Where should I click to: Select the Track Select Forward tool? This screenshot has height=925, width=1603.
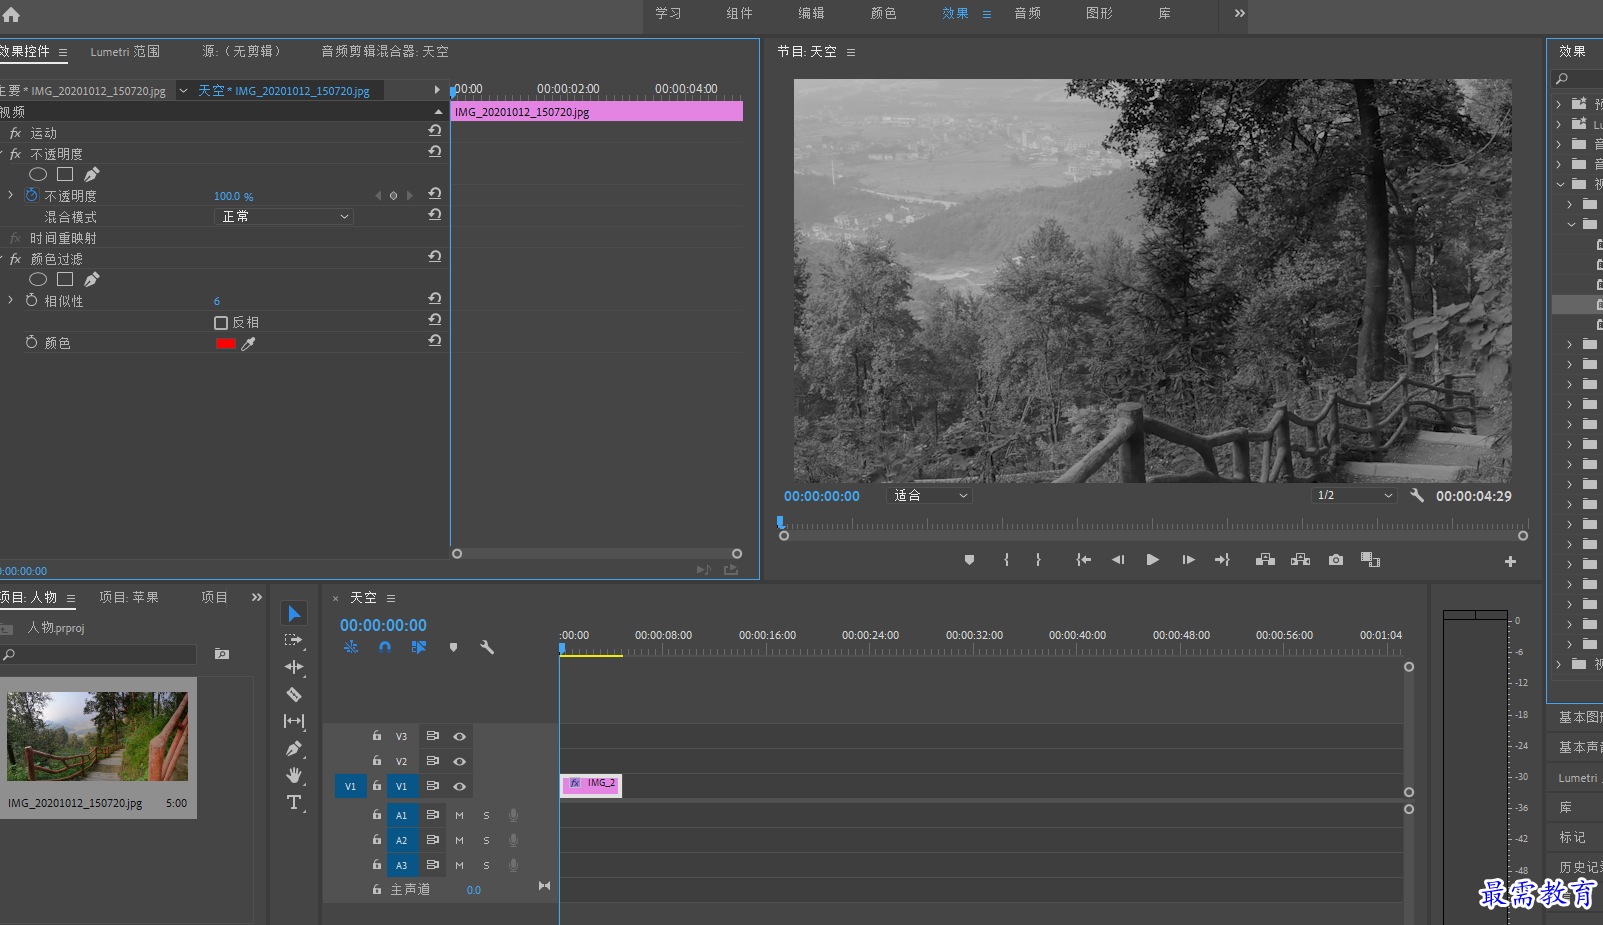click(294, 640)
